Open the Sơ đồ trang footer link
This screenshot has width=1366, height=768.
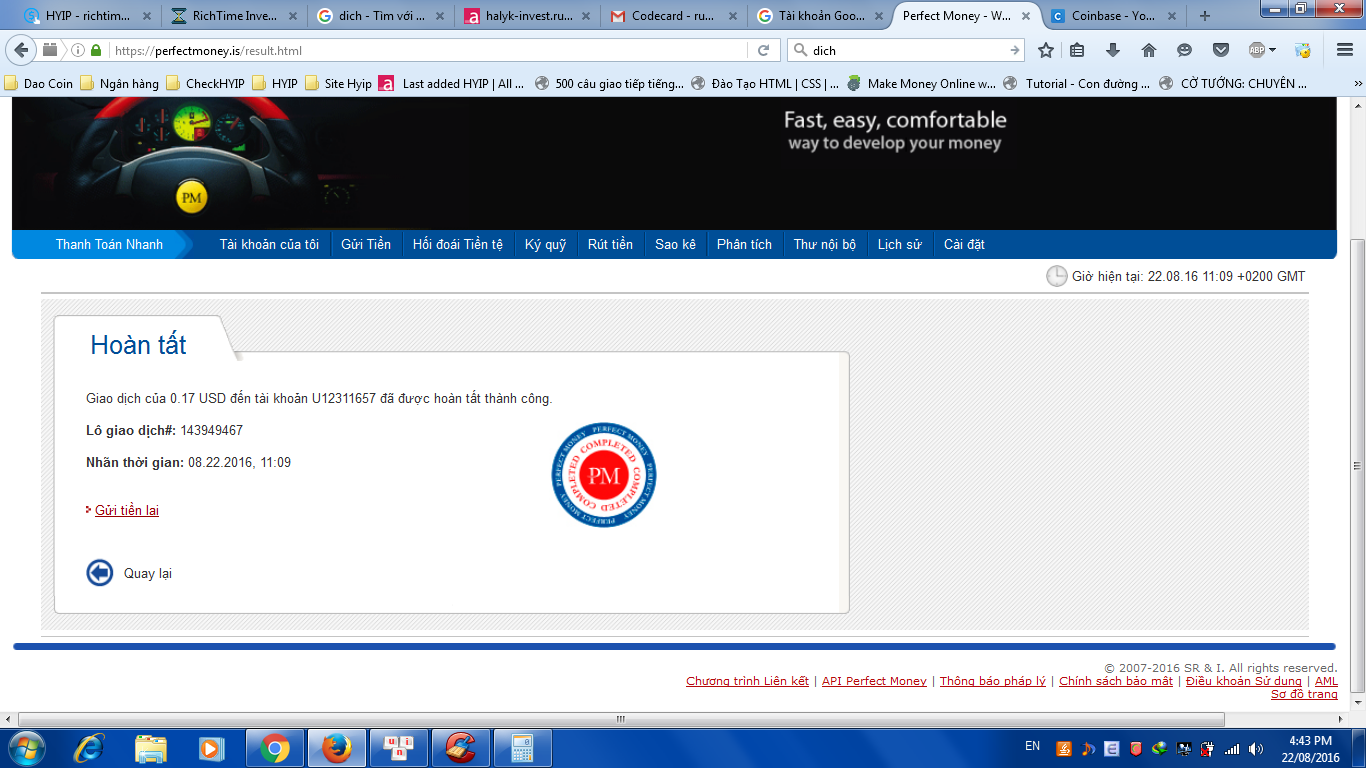[1304, 694]
